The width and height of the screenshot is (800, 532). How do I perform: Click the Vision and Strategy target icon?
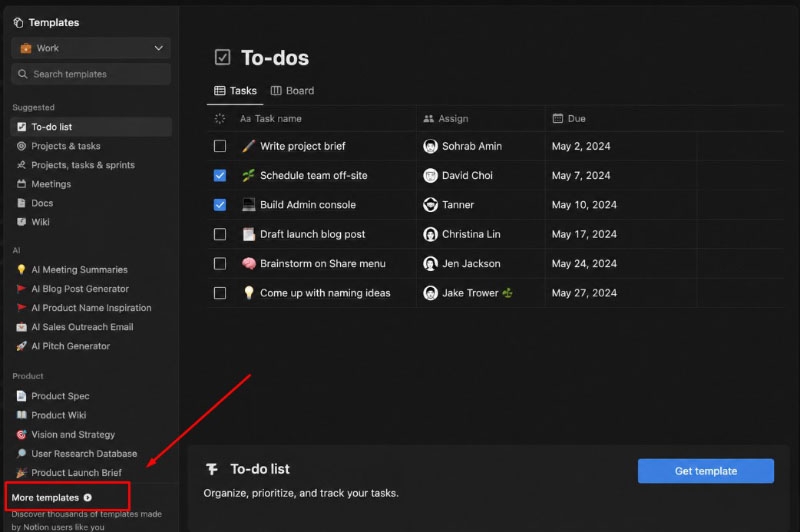click(21, 435)
